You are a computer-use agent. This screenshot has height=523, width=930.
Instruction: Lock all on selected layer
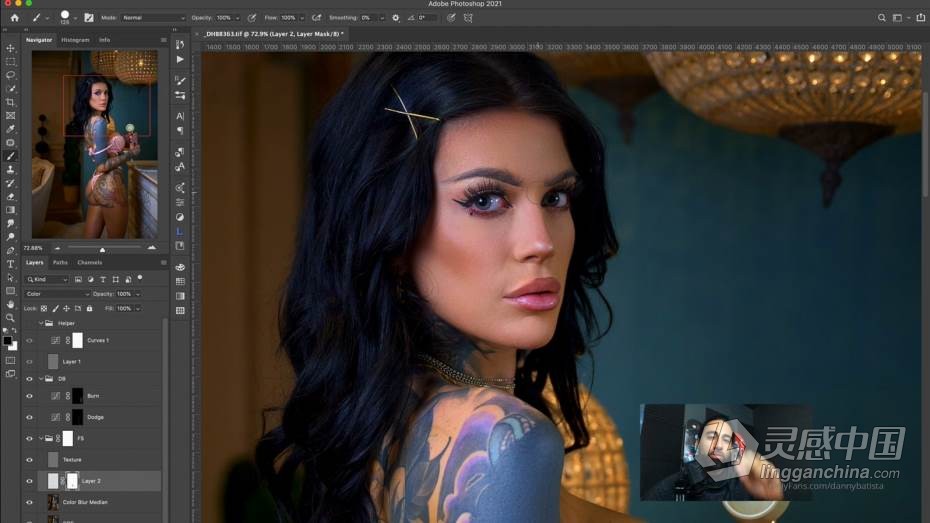point(90,308)
